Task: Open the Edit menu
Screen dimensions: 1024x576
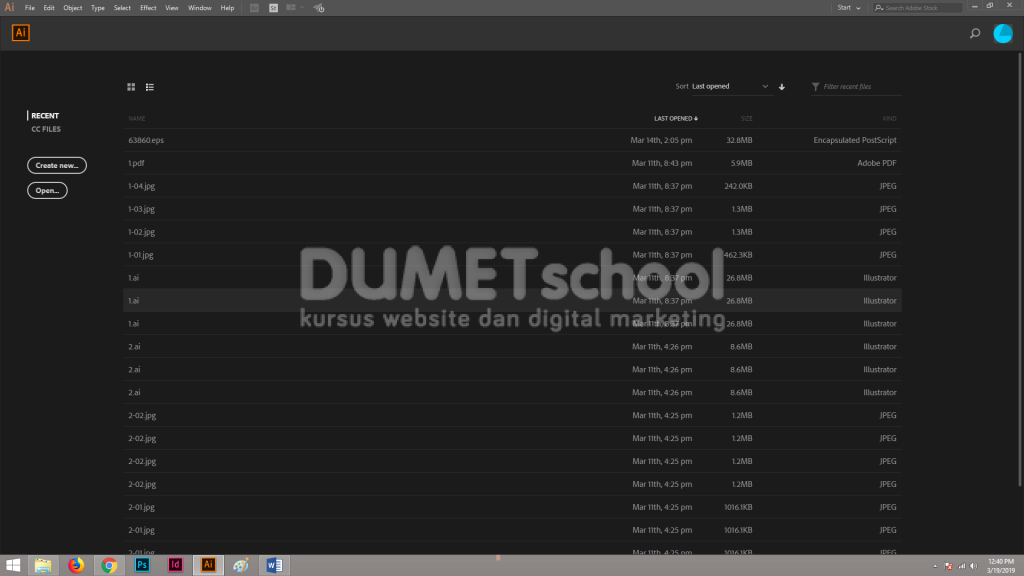Action: pos(49,8)
